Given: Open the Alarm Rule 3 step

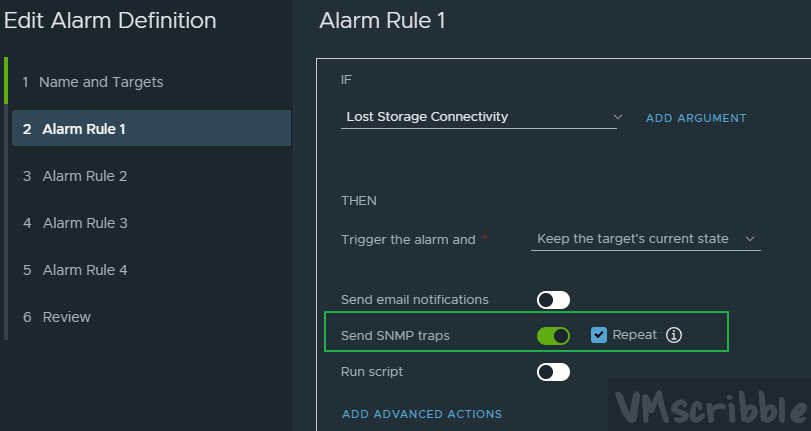Looking at the screenshot, I should (x=85, y=223).
